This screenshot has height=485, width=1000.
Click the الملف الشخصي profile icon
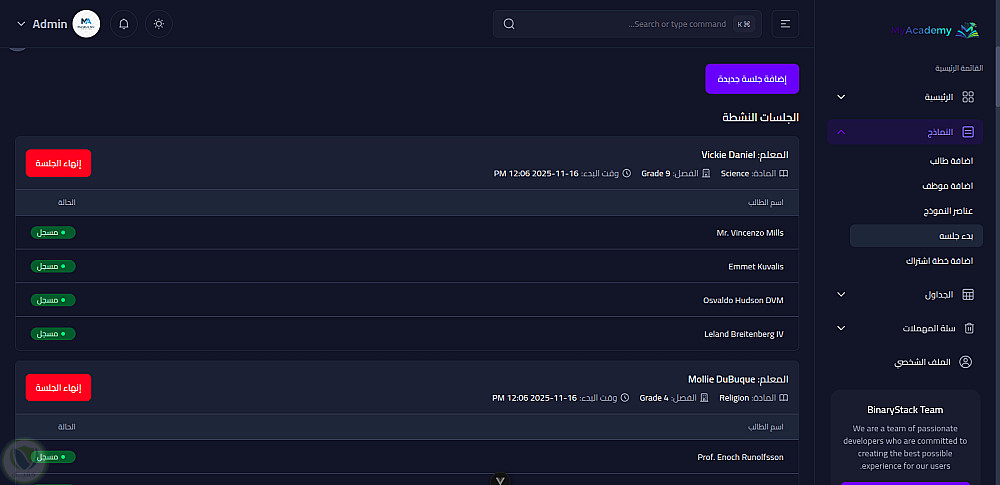[x=967, y=362]
